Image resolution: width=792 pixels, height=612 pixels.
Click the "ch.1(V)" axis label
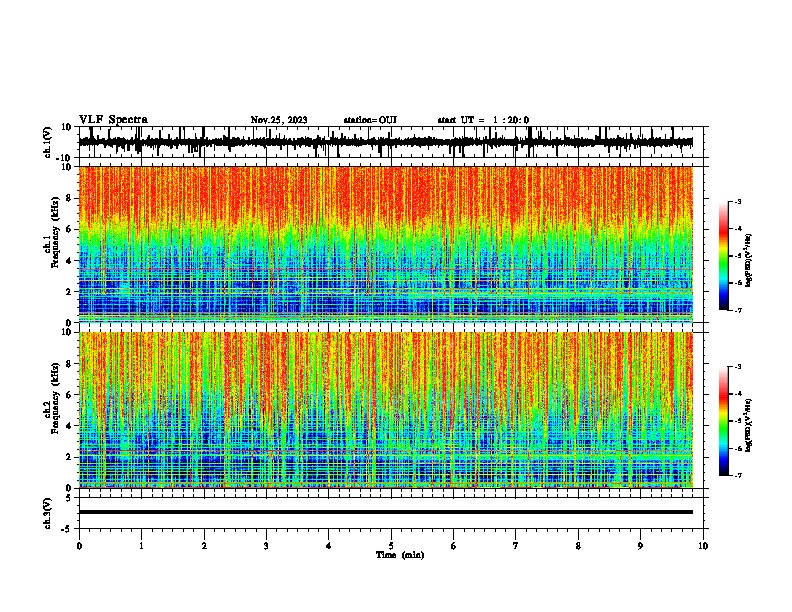point(48,142)
